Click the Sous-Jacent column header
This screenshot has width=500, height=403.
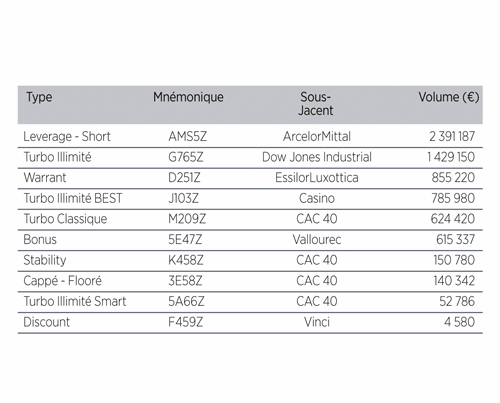(x=315, y=104)
